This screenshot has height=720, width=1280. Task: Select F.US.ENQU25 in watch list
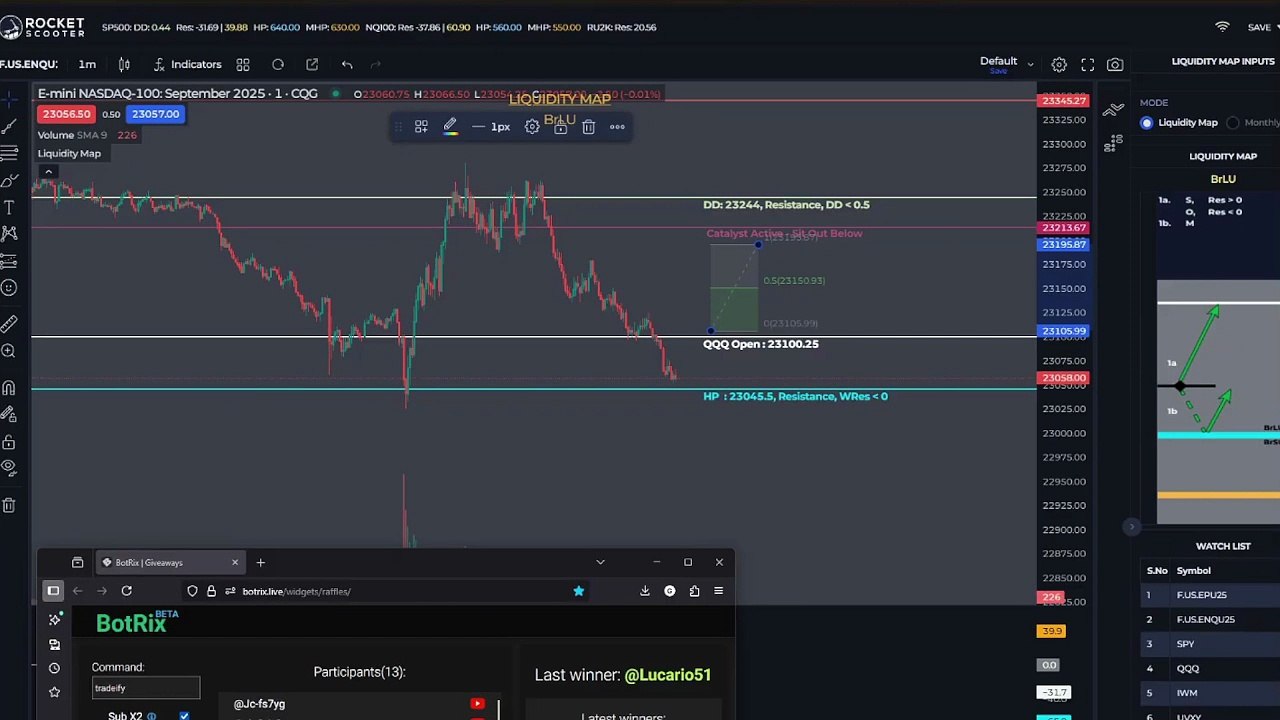click(x=1211, y=619)
